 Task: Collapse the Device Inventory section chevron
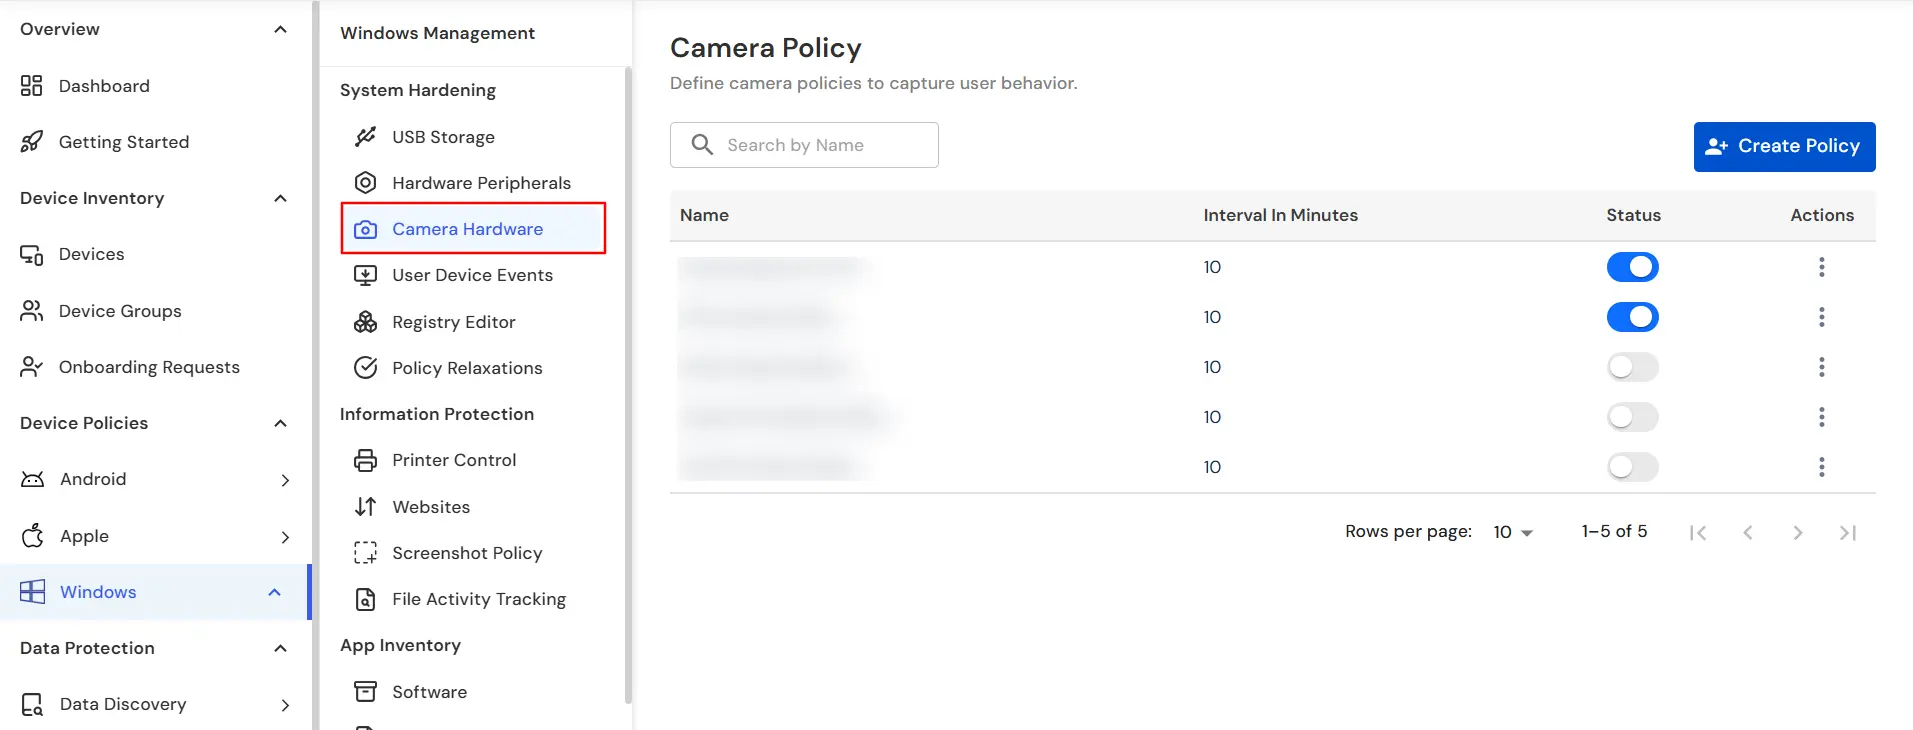(281, 198)
